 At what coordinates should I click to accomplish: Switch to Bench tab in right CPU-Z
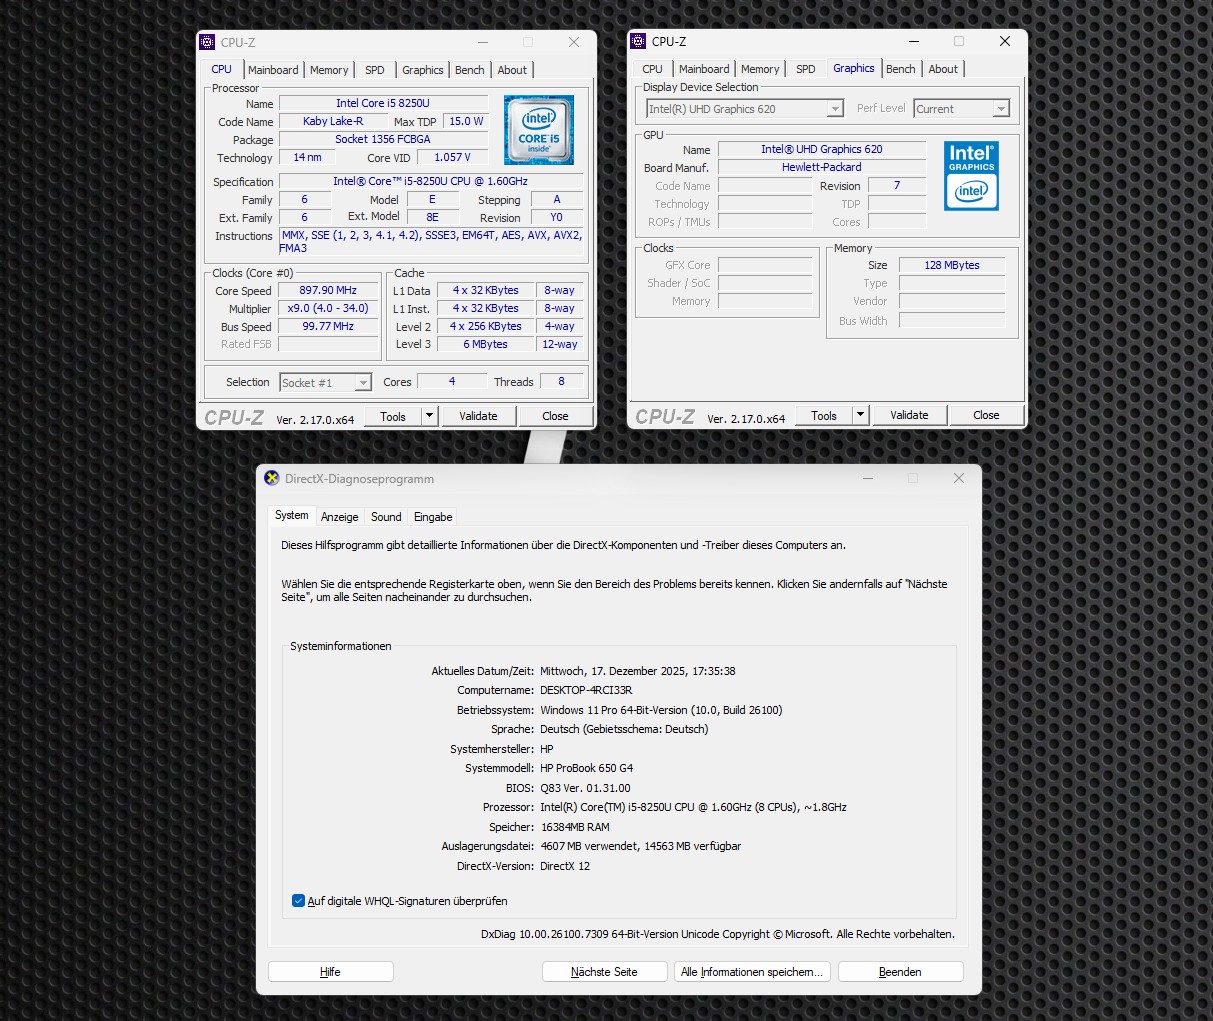pos(900,69)
